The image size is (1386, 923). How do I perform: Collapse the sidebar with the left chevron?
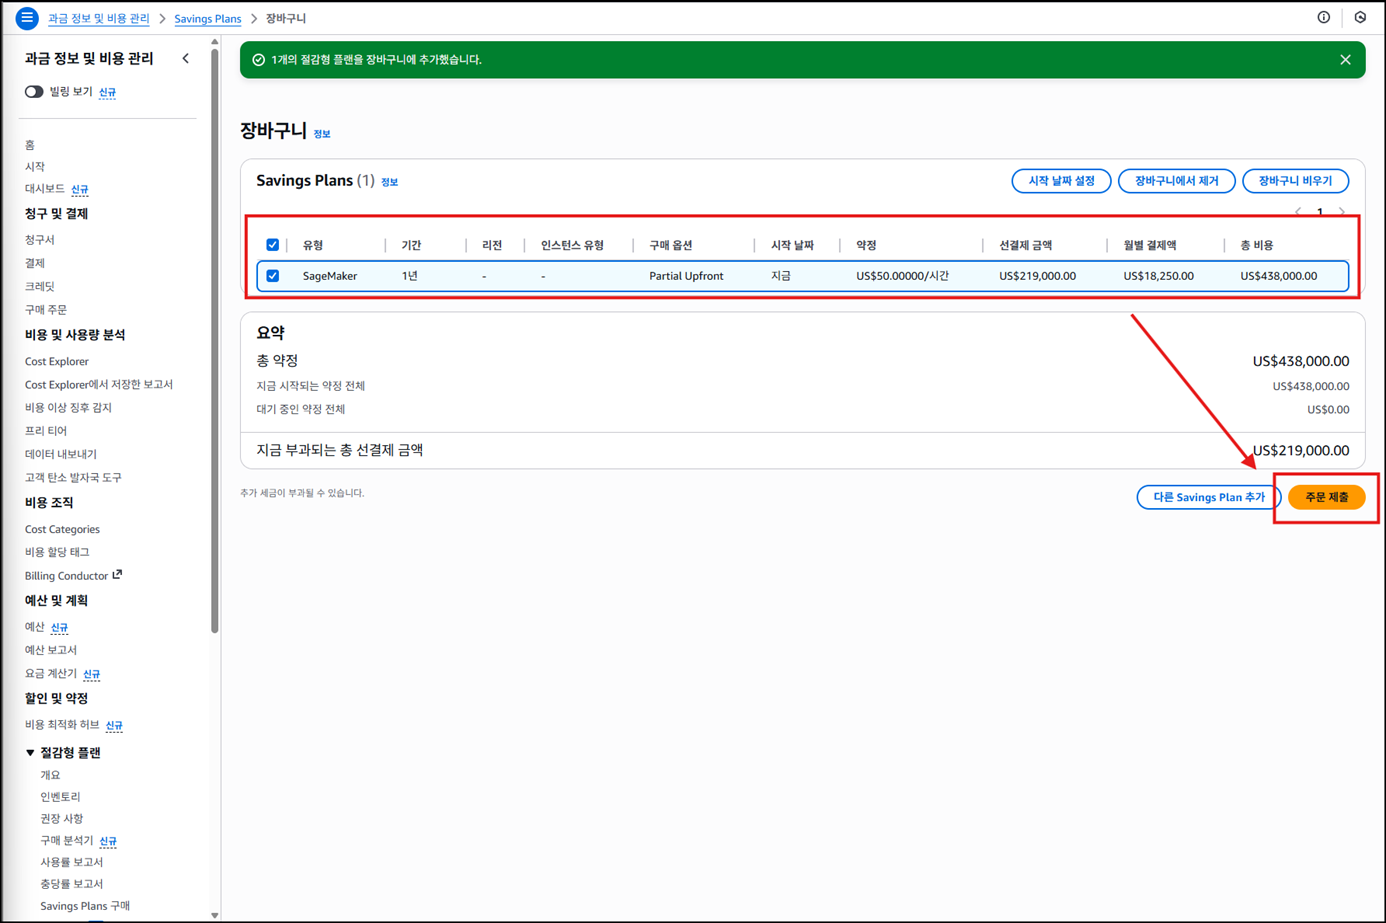click(186, 59)
